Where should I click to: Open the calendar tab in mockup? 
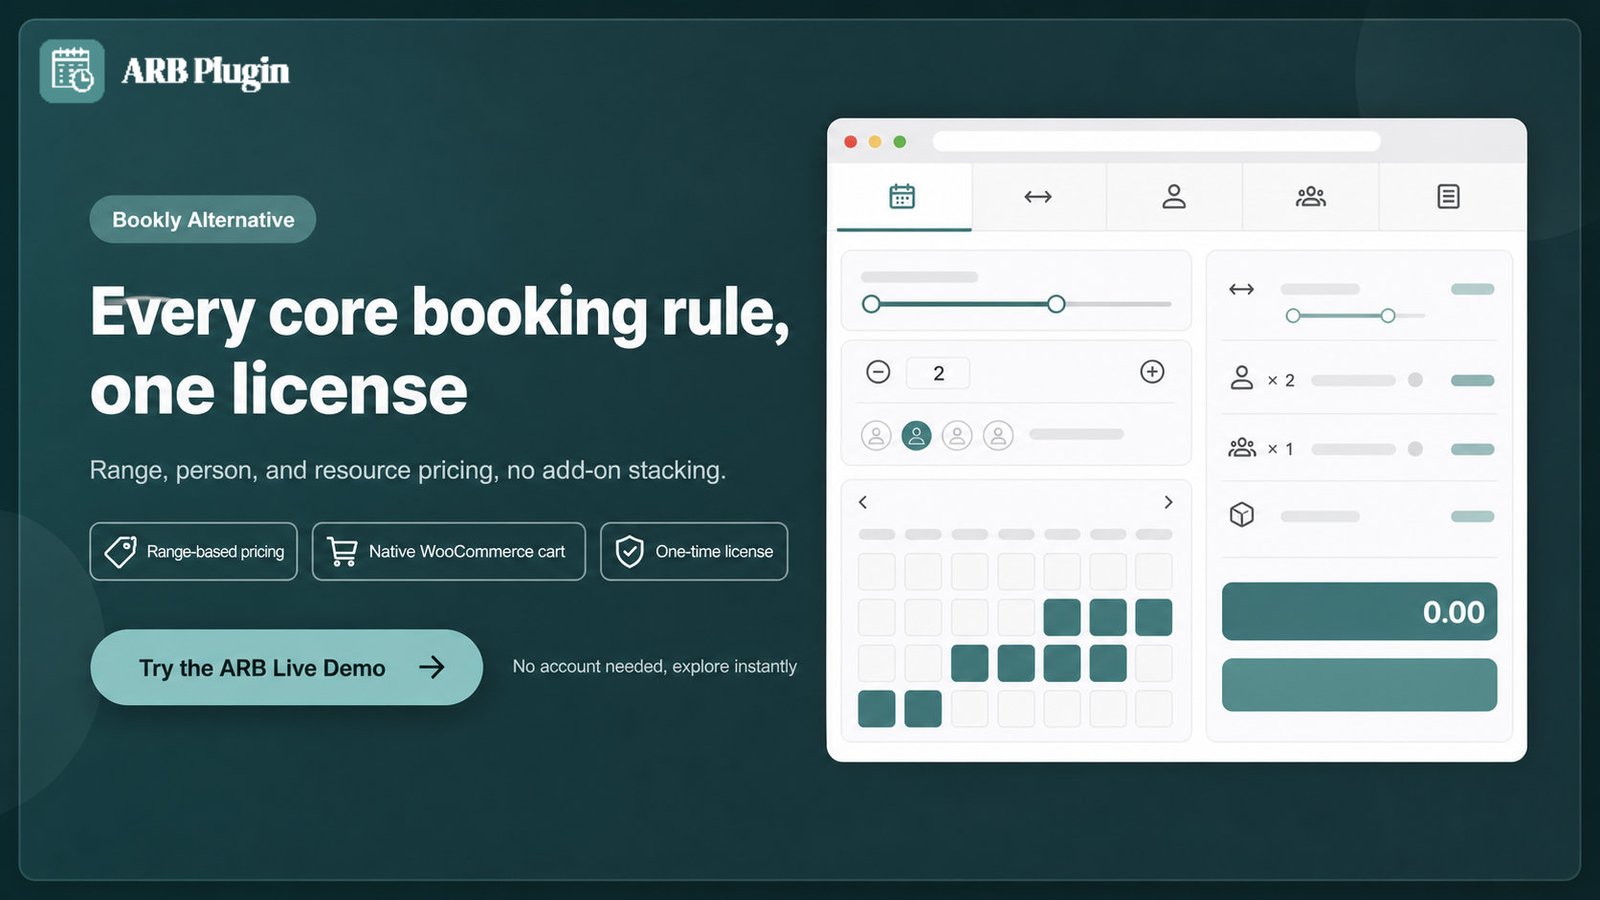903,197
